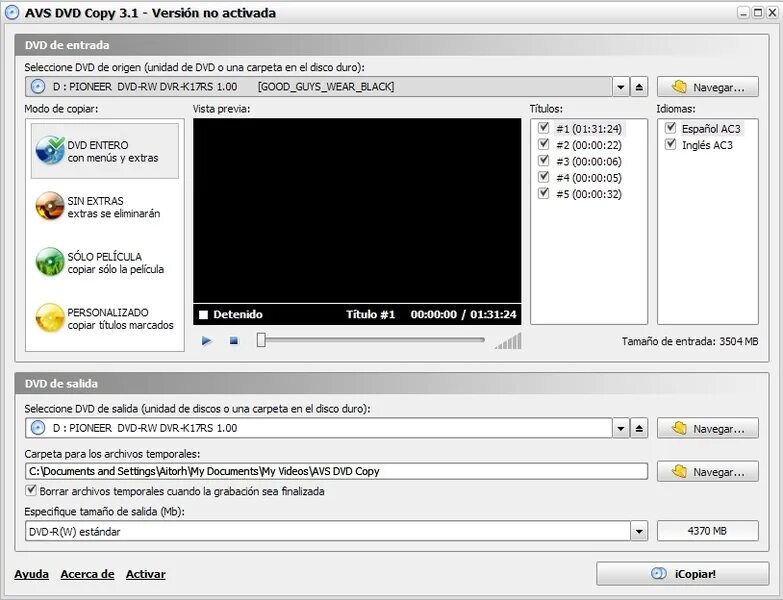The image size is (783, 600).
Task: Maximize the AVS DVD Copy window
Action: point(758,12)
